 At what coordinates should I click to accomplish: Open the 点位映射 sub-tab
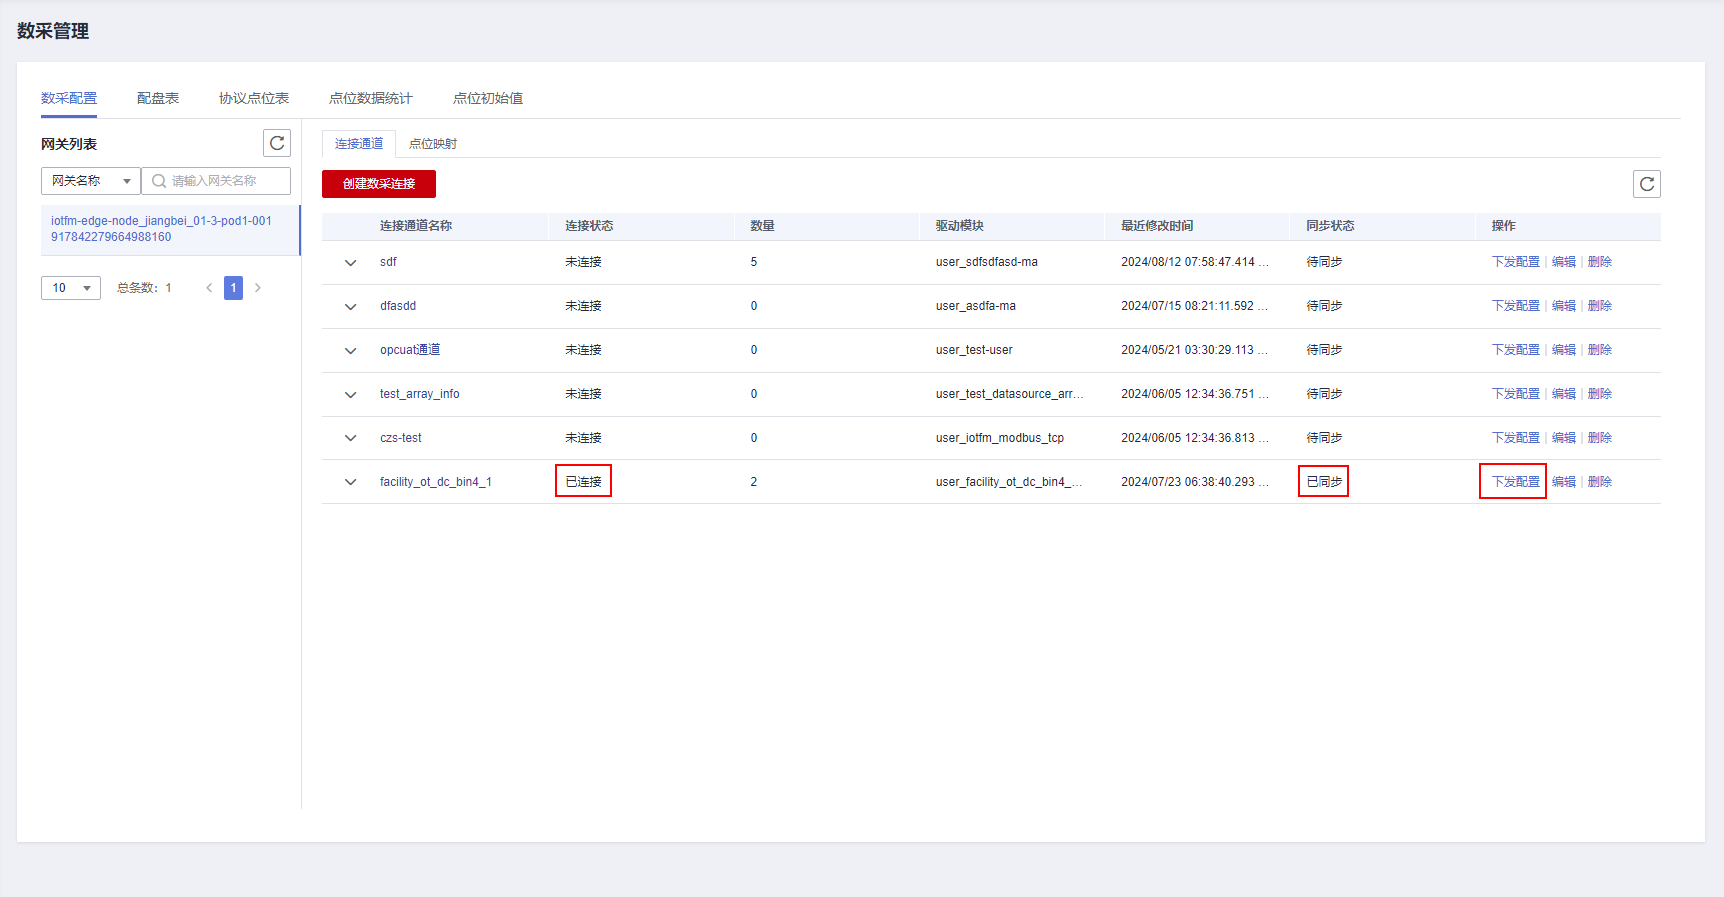point(433,144)
